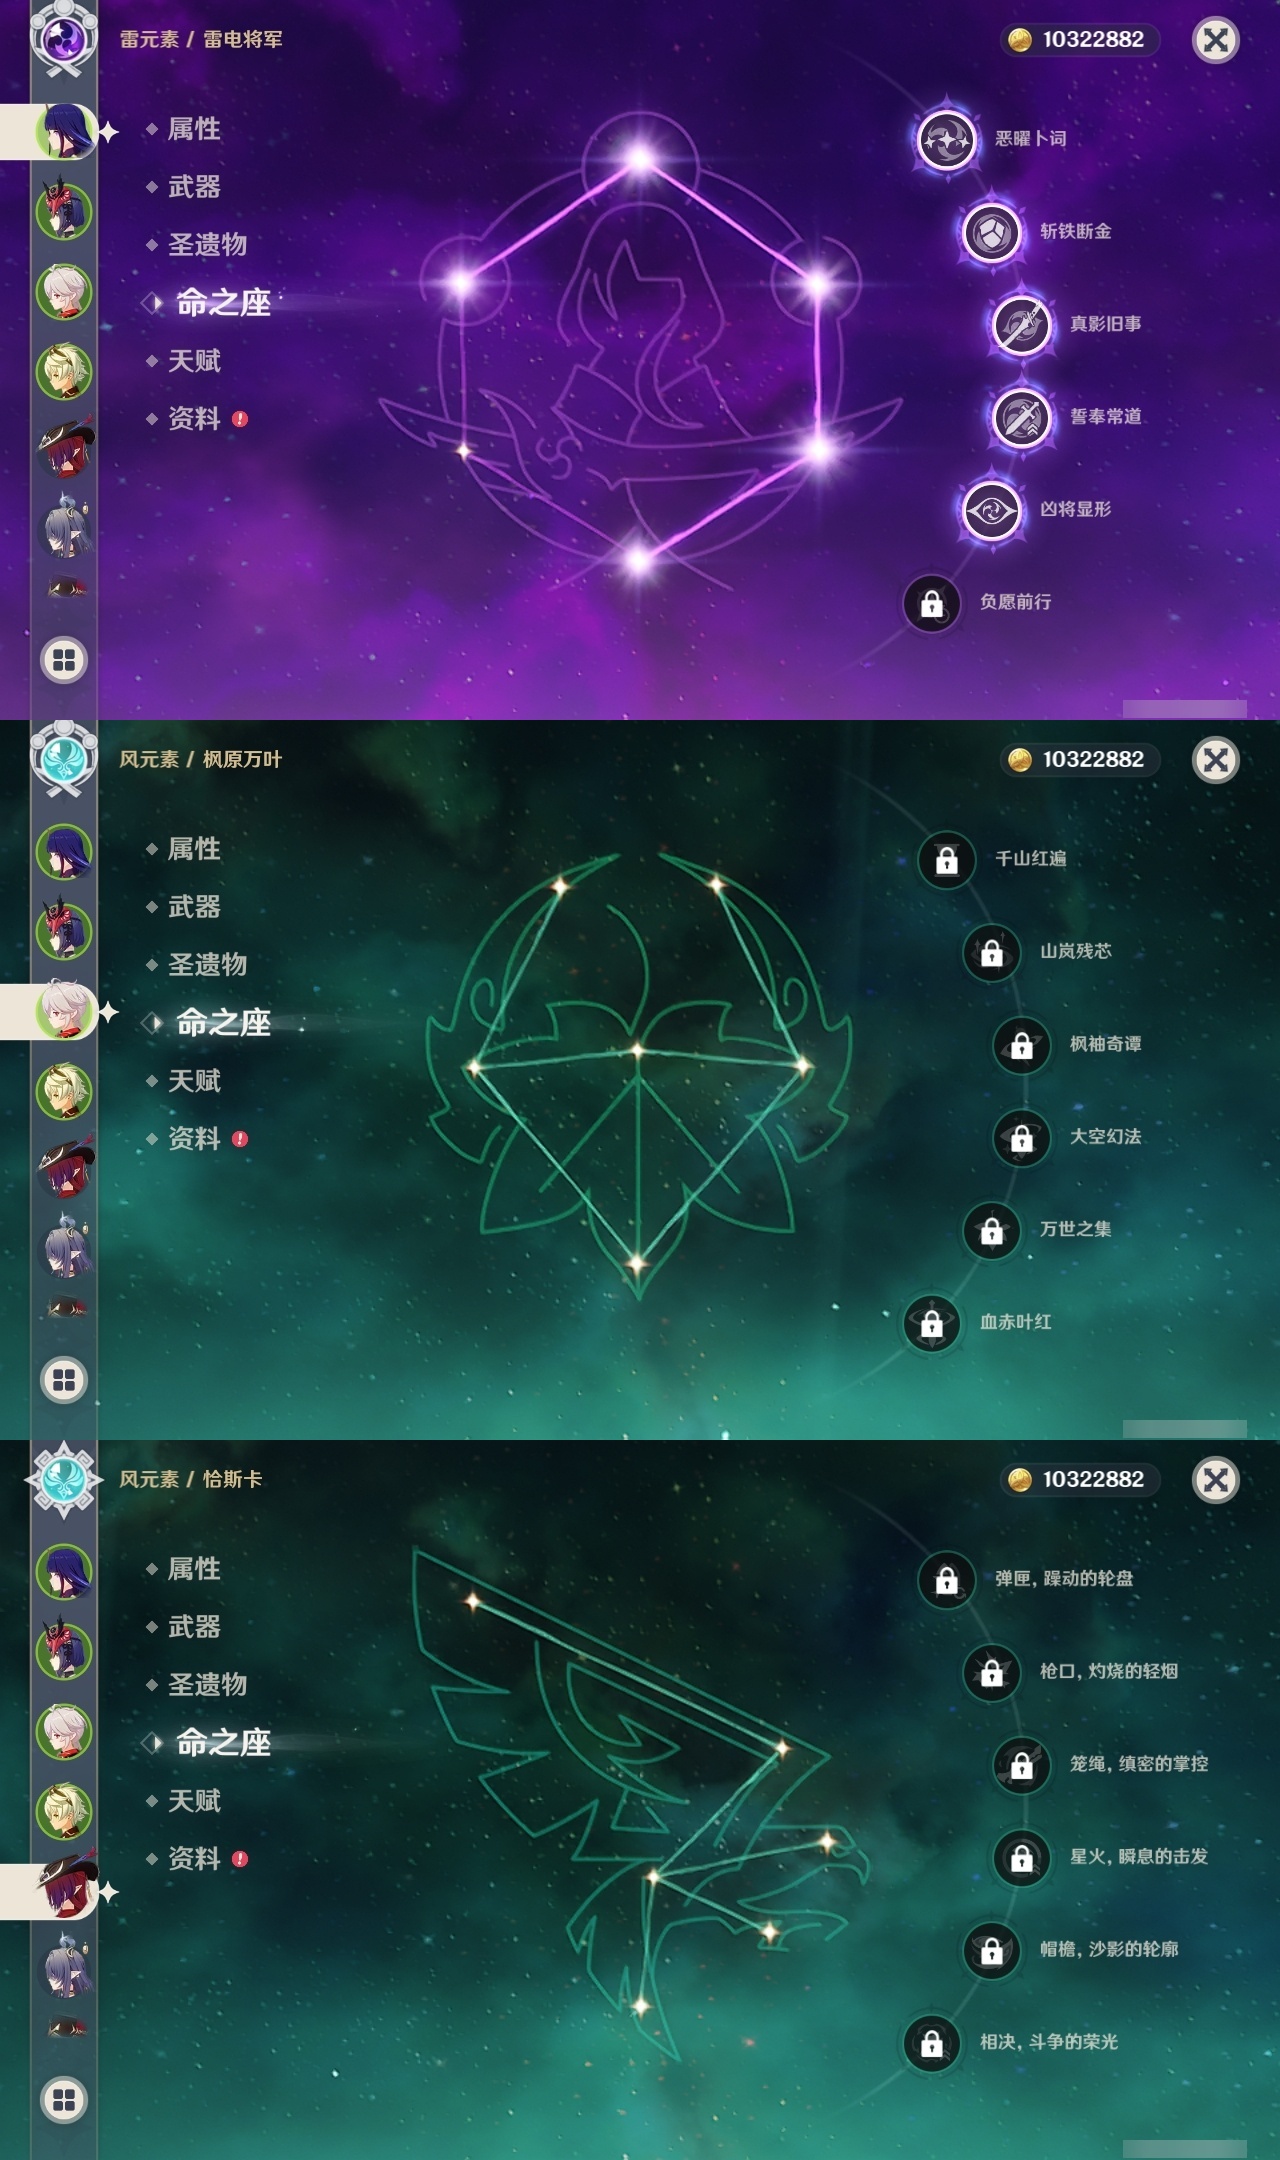Open the Electro element emblem
1280x2160 pixels.
(64, 40)
